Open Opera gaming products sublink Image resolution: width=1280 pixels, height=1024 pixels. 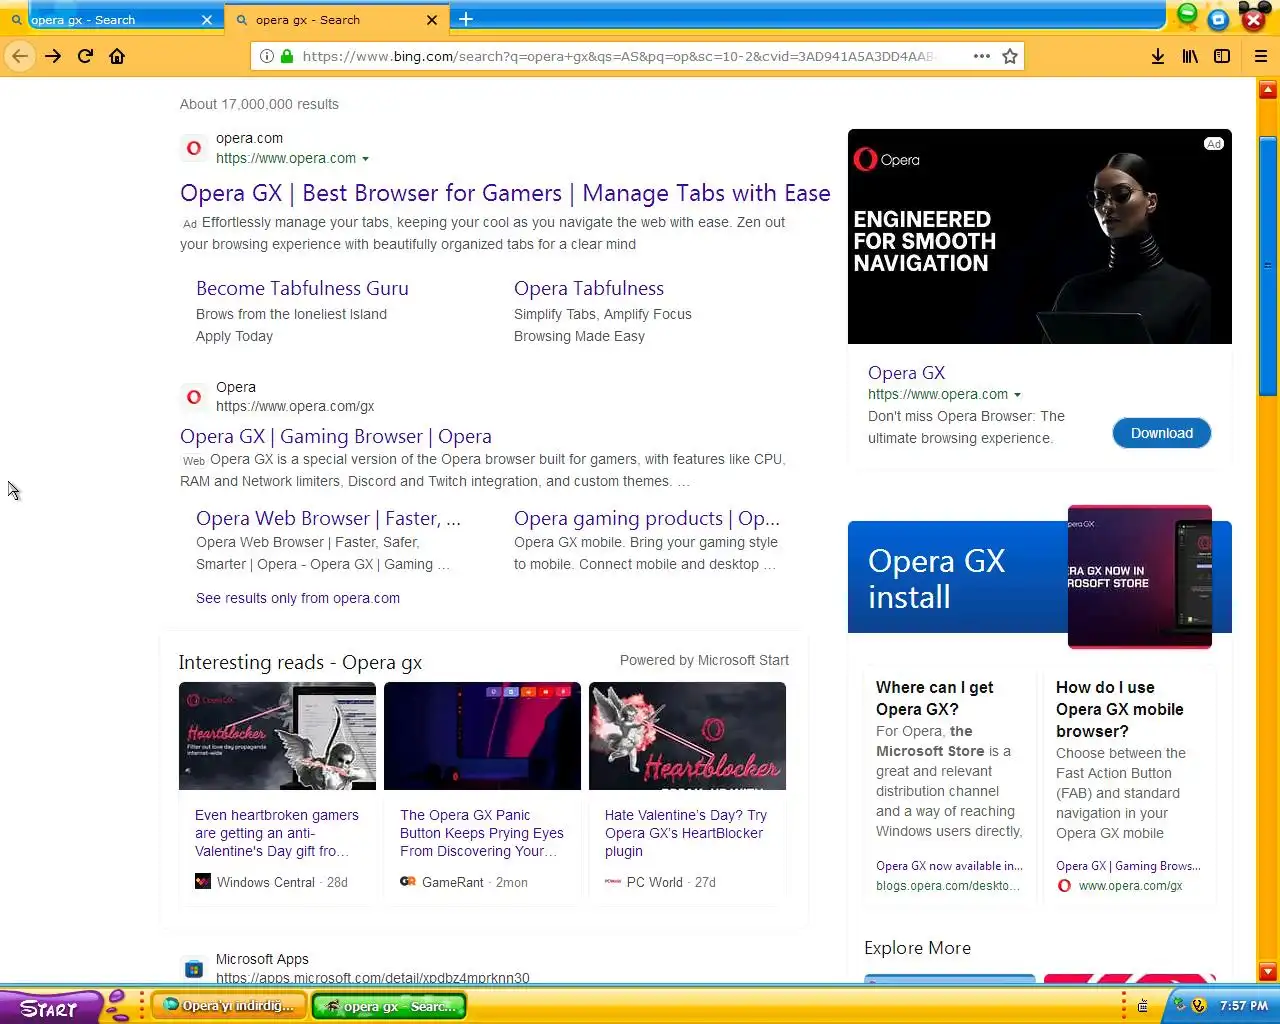pos(646,518)
